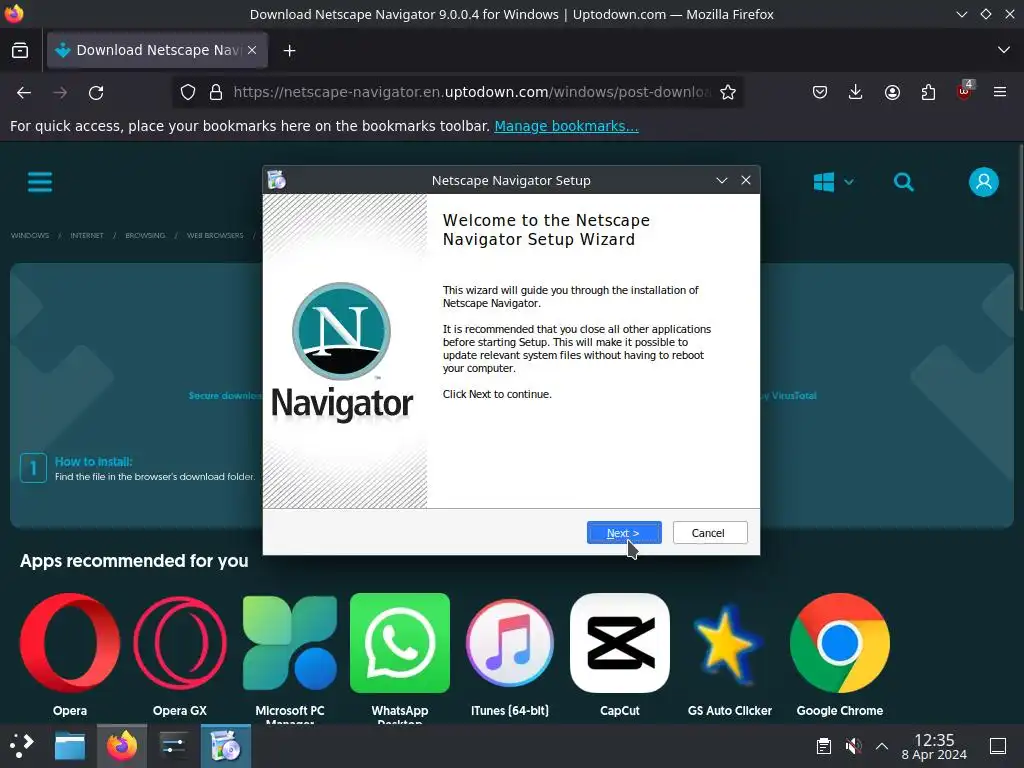
Task: Open the KDE application launcher
Action: click(x=22, y=745)
